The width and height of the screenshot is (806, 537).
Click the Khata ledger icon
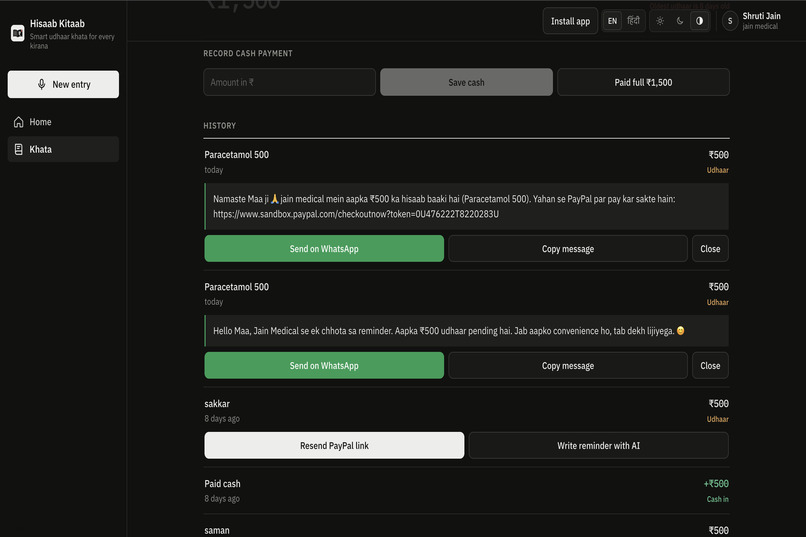point(19,149)
